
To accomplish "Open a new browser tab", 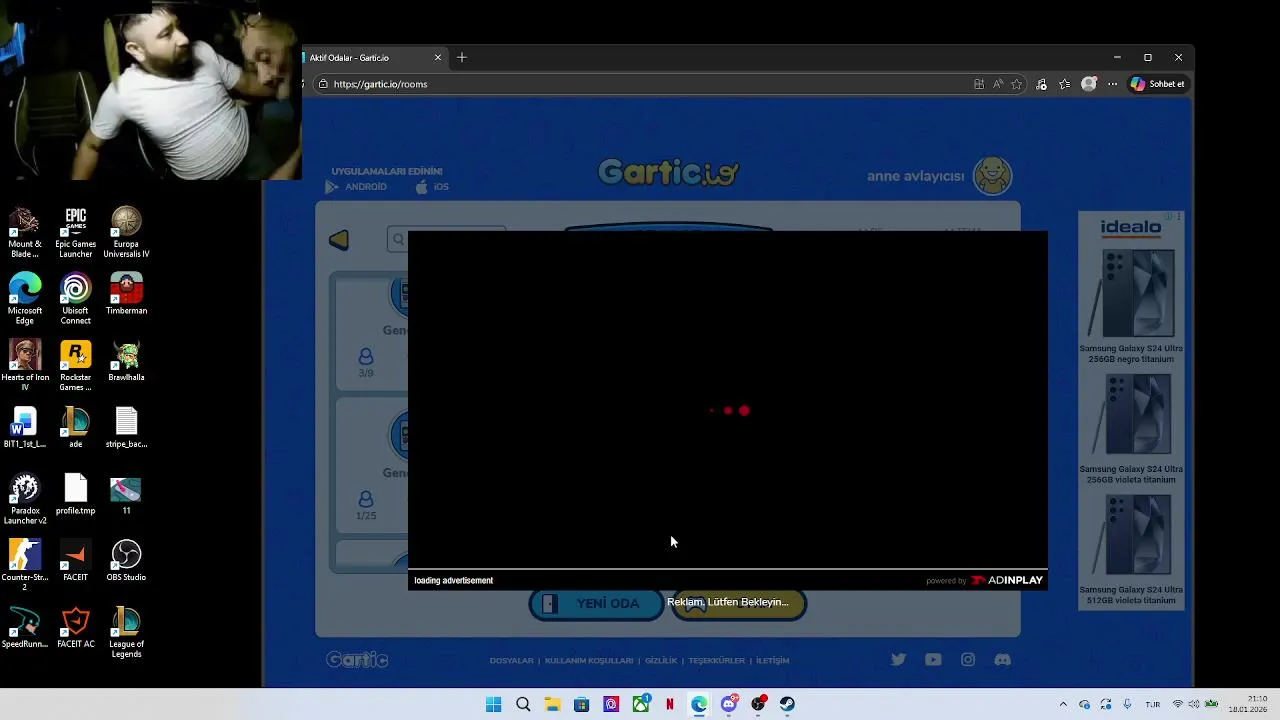I will click(x=462, y=57).
